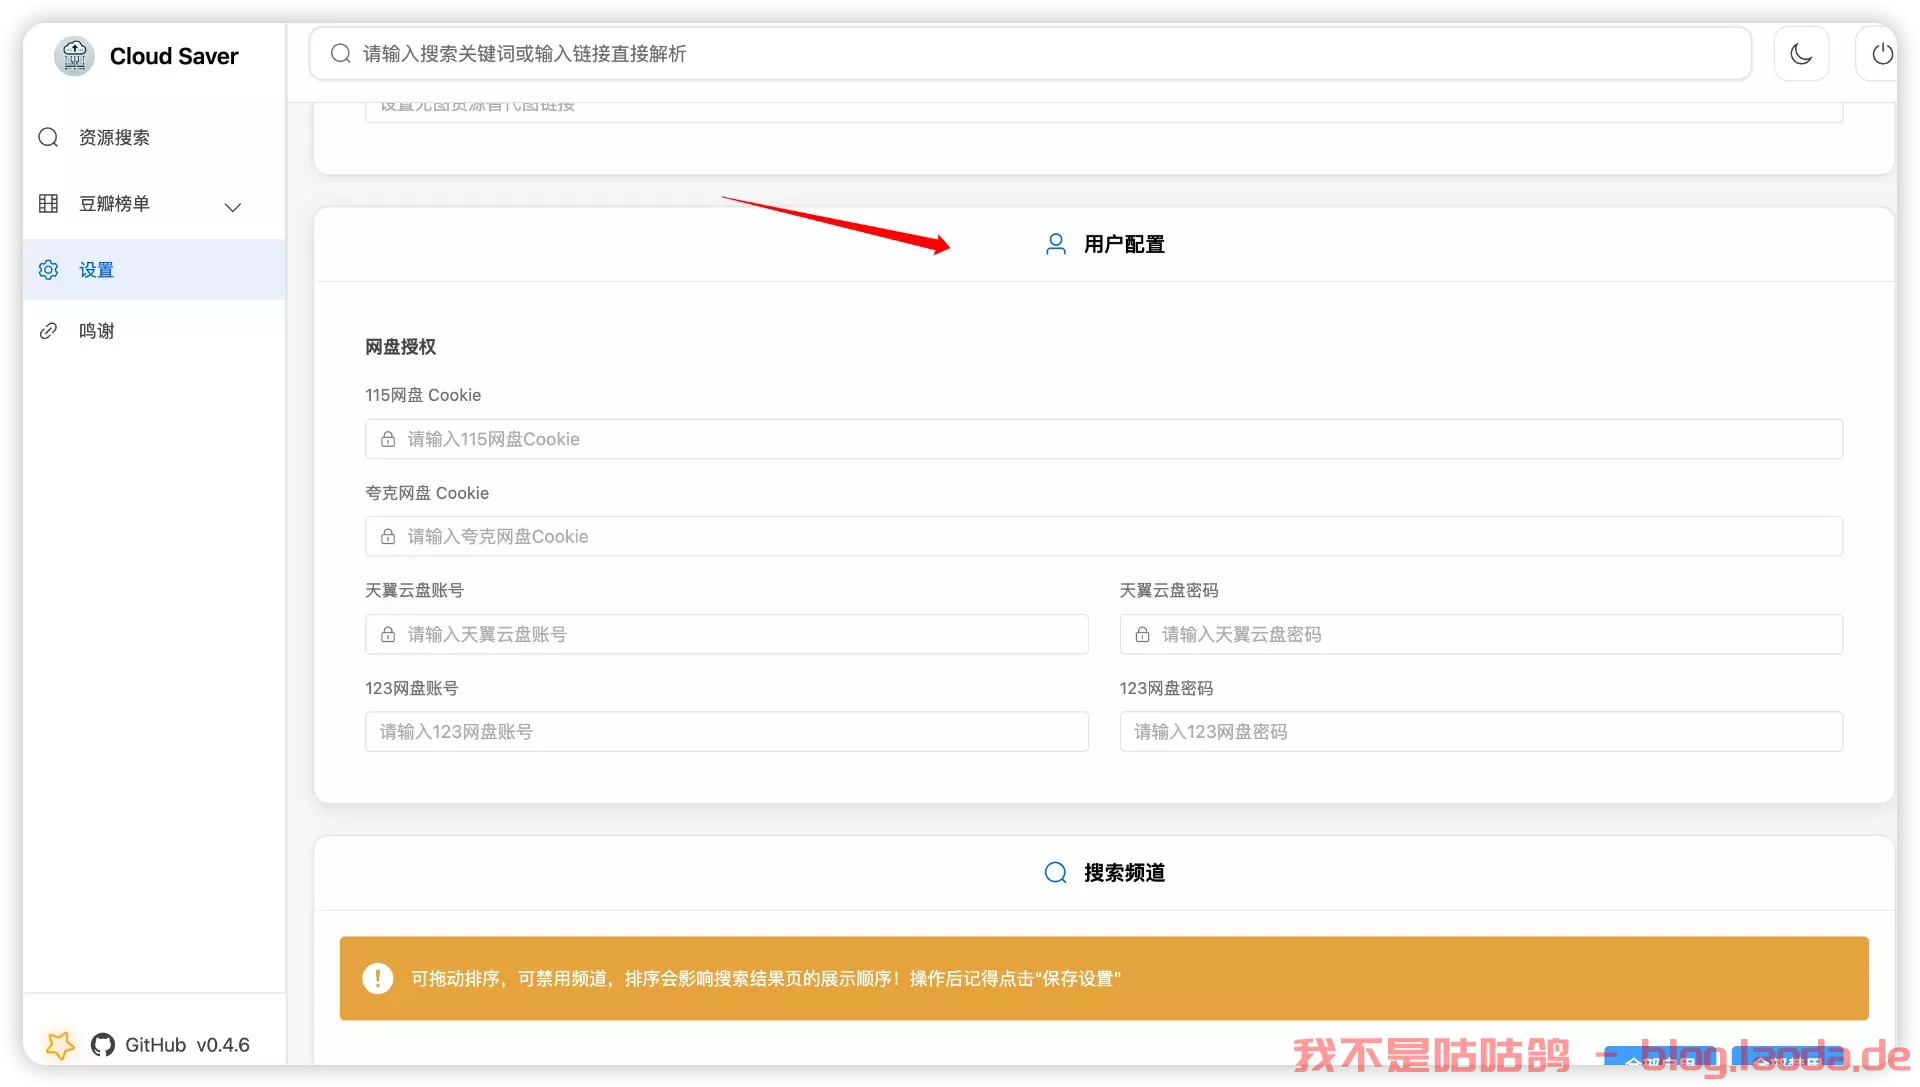This screenshot has height=1087, width=1920.
Task: Click the 资源搜索 magnifier icon
Action: pos(48,137)
